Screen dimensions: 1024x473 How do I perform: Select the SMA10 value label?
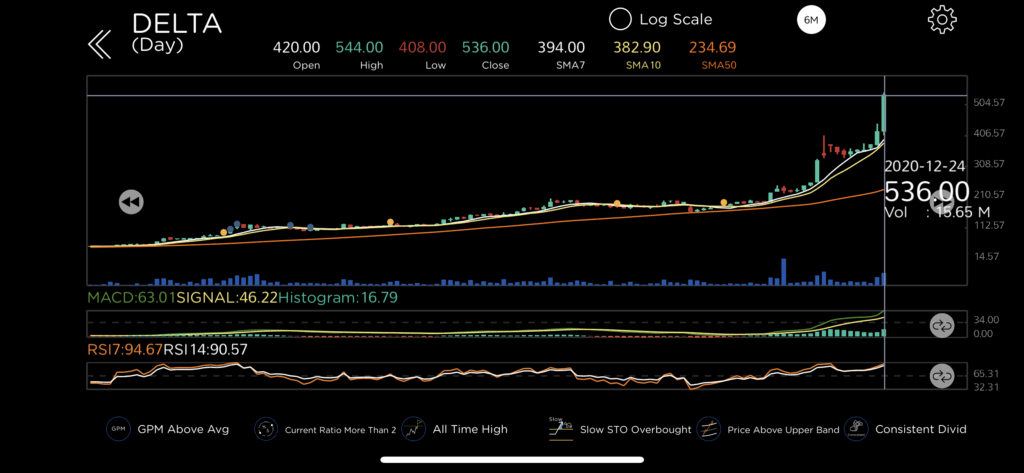[x=636, y=54]
